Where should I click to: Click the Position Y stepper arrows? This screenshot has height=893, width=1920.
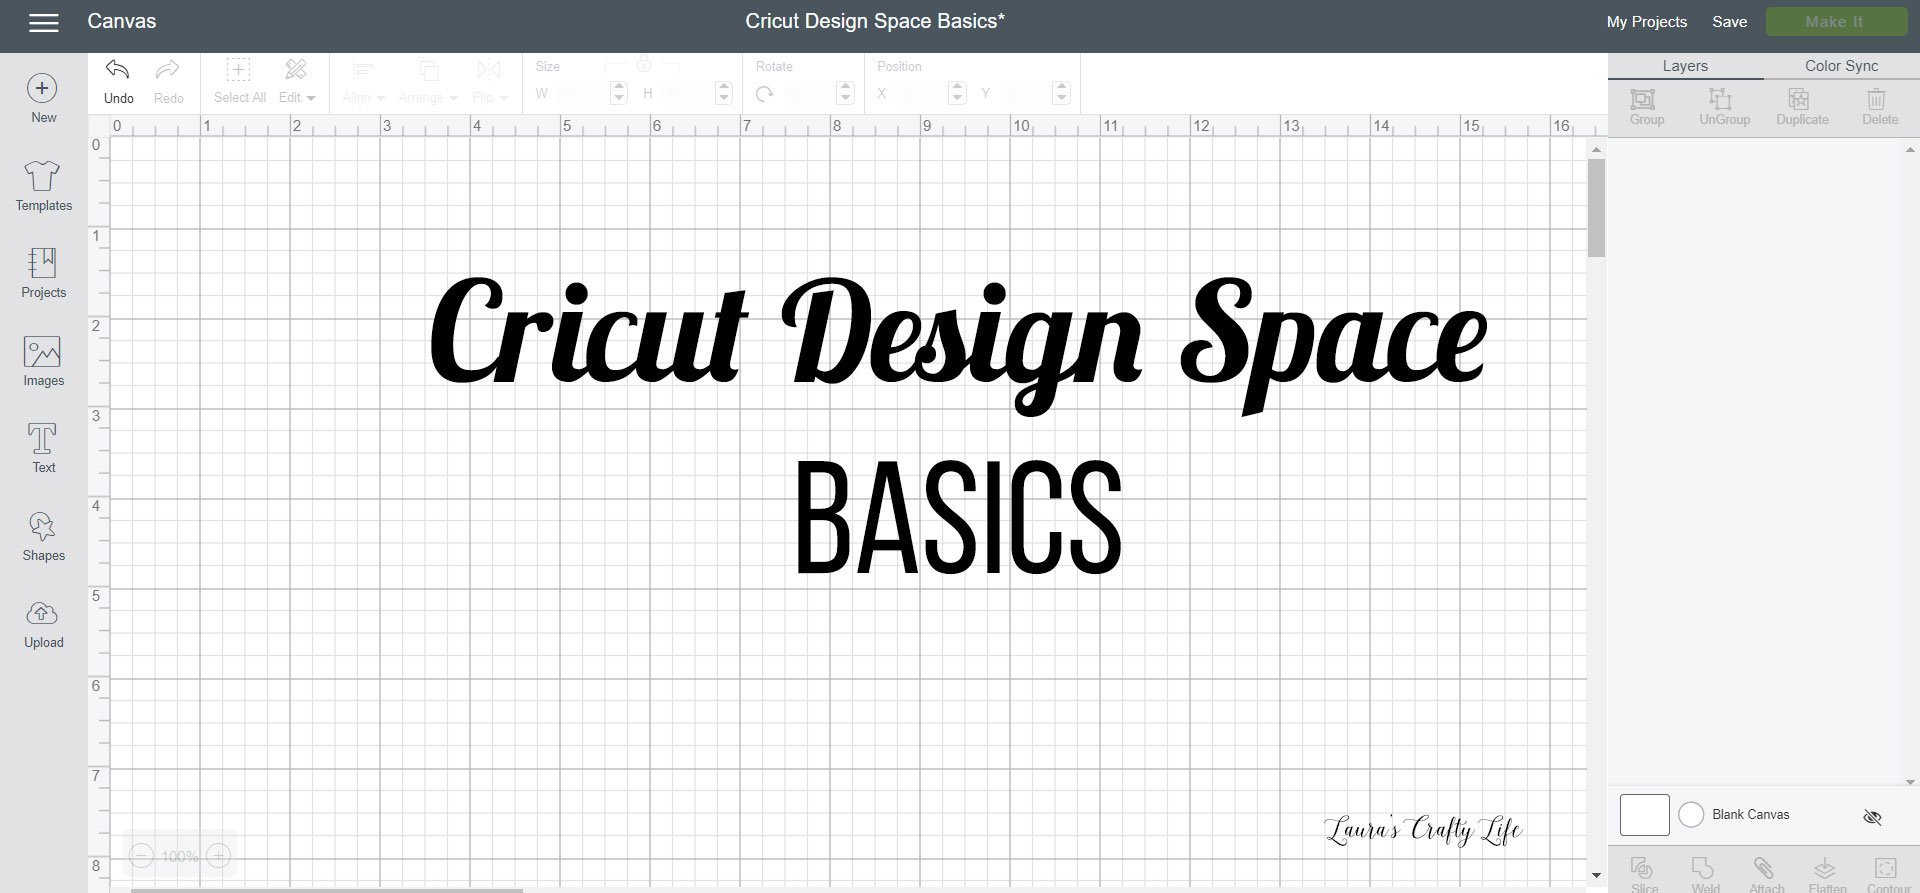(1062, 93)
